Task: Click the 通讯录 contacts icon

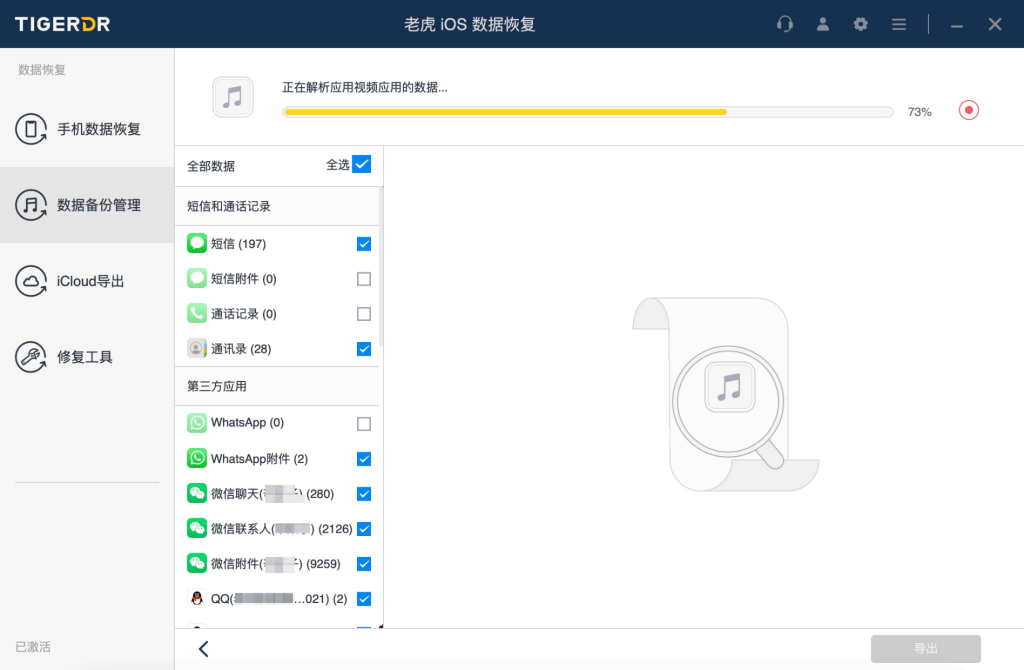Action: coord(197,349)
